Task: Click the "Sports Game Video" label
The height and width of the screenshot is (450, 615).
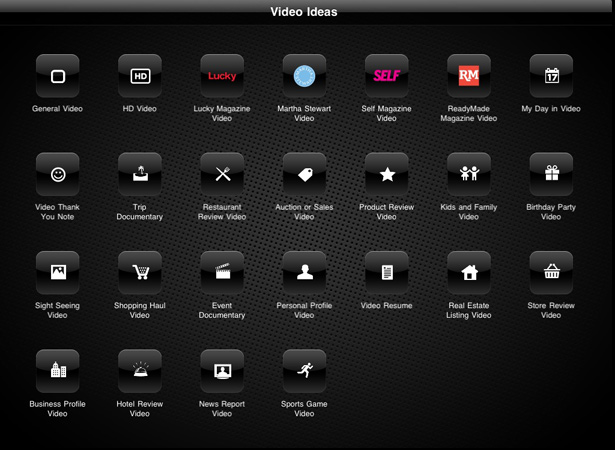Action: (304, 409)
